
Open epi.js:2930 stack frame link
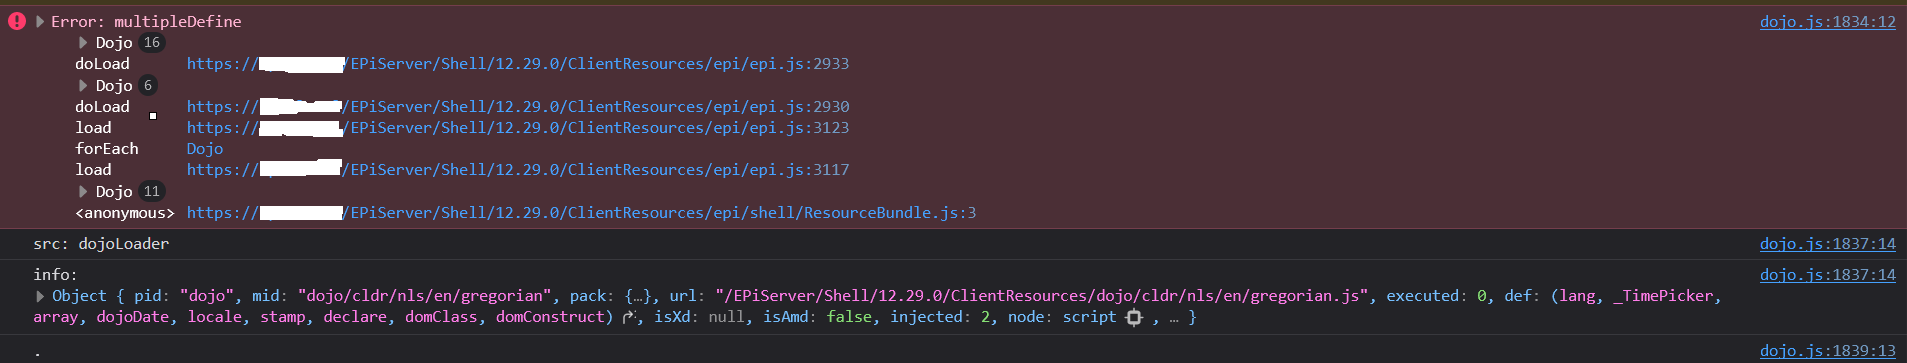click(x=518, y=107)
